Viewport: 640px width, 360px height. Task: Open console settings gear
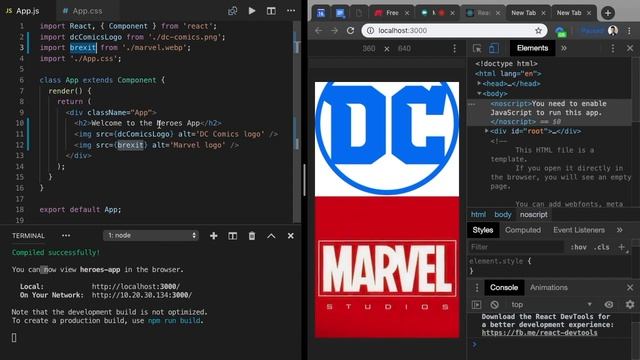point(630,305)
